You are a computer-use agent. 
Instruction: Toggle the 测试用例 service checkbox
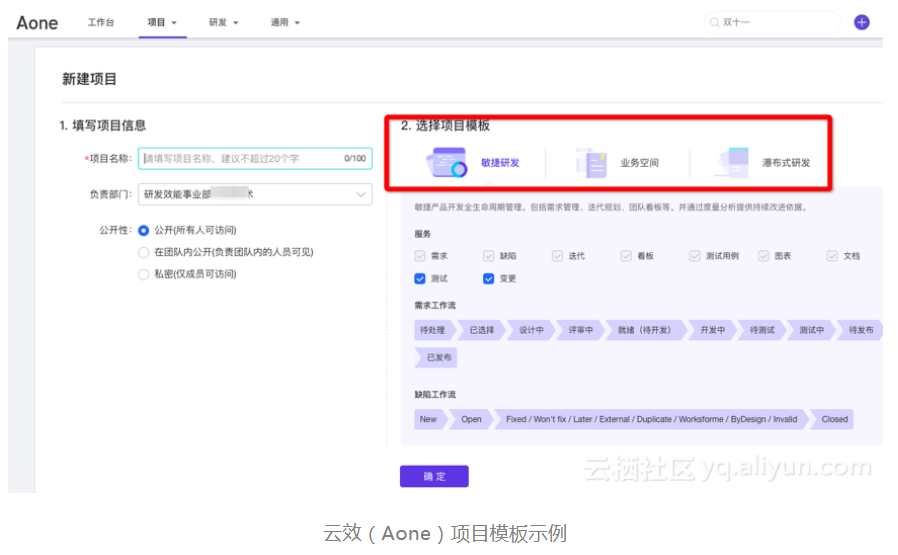tap(695, 256)
